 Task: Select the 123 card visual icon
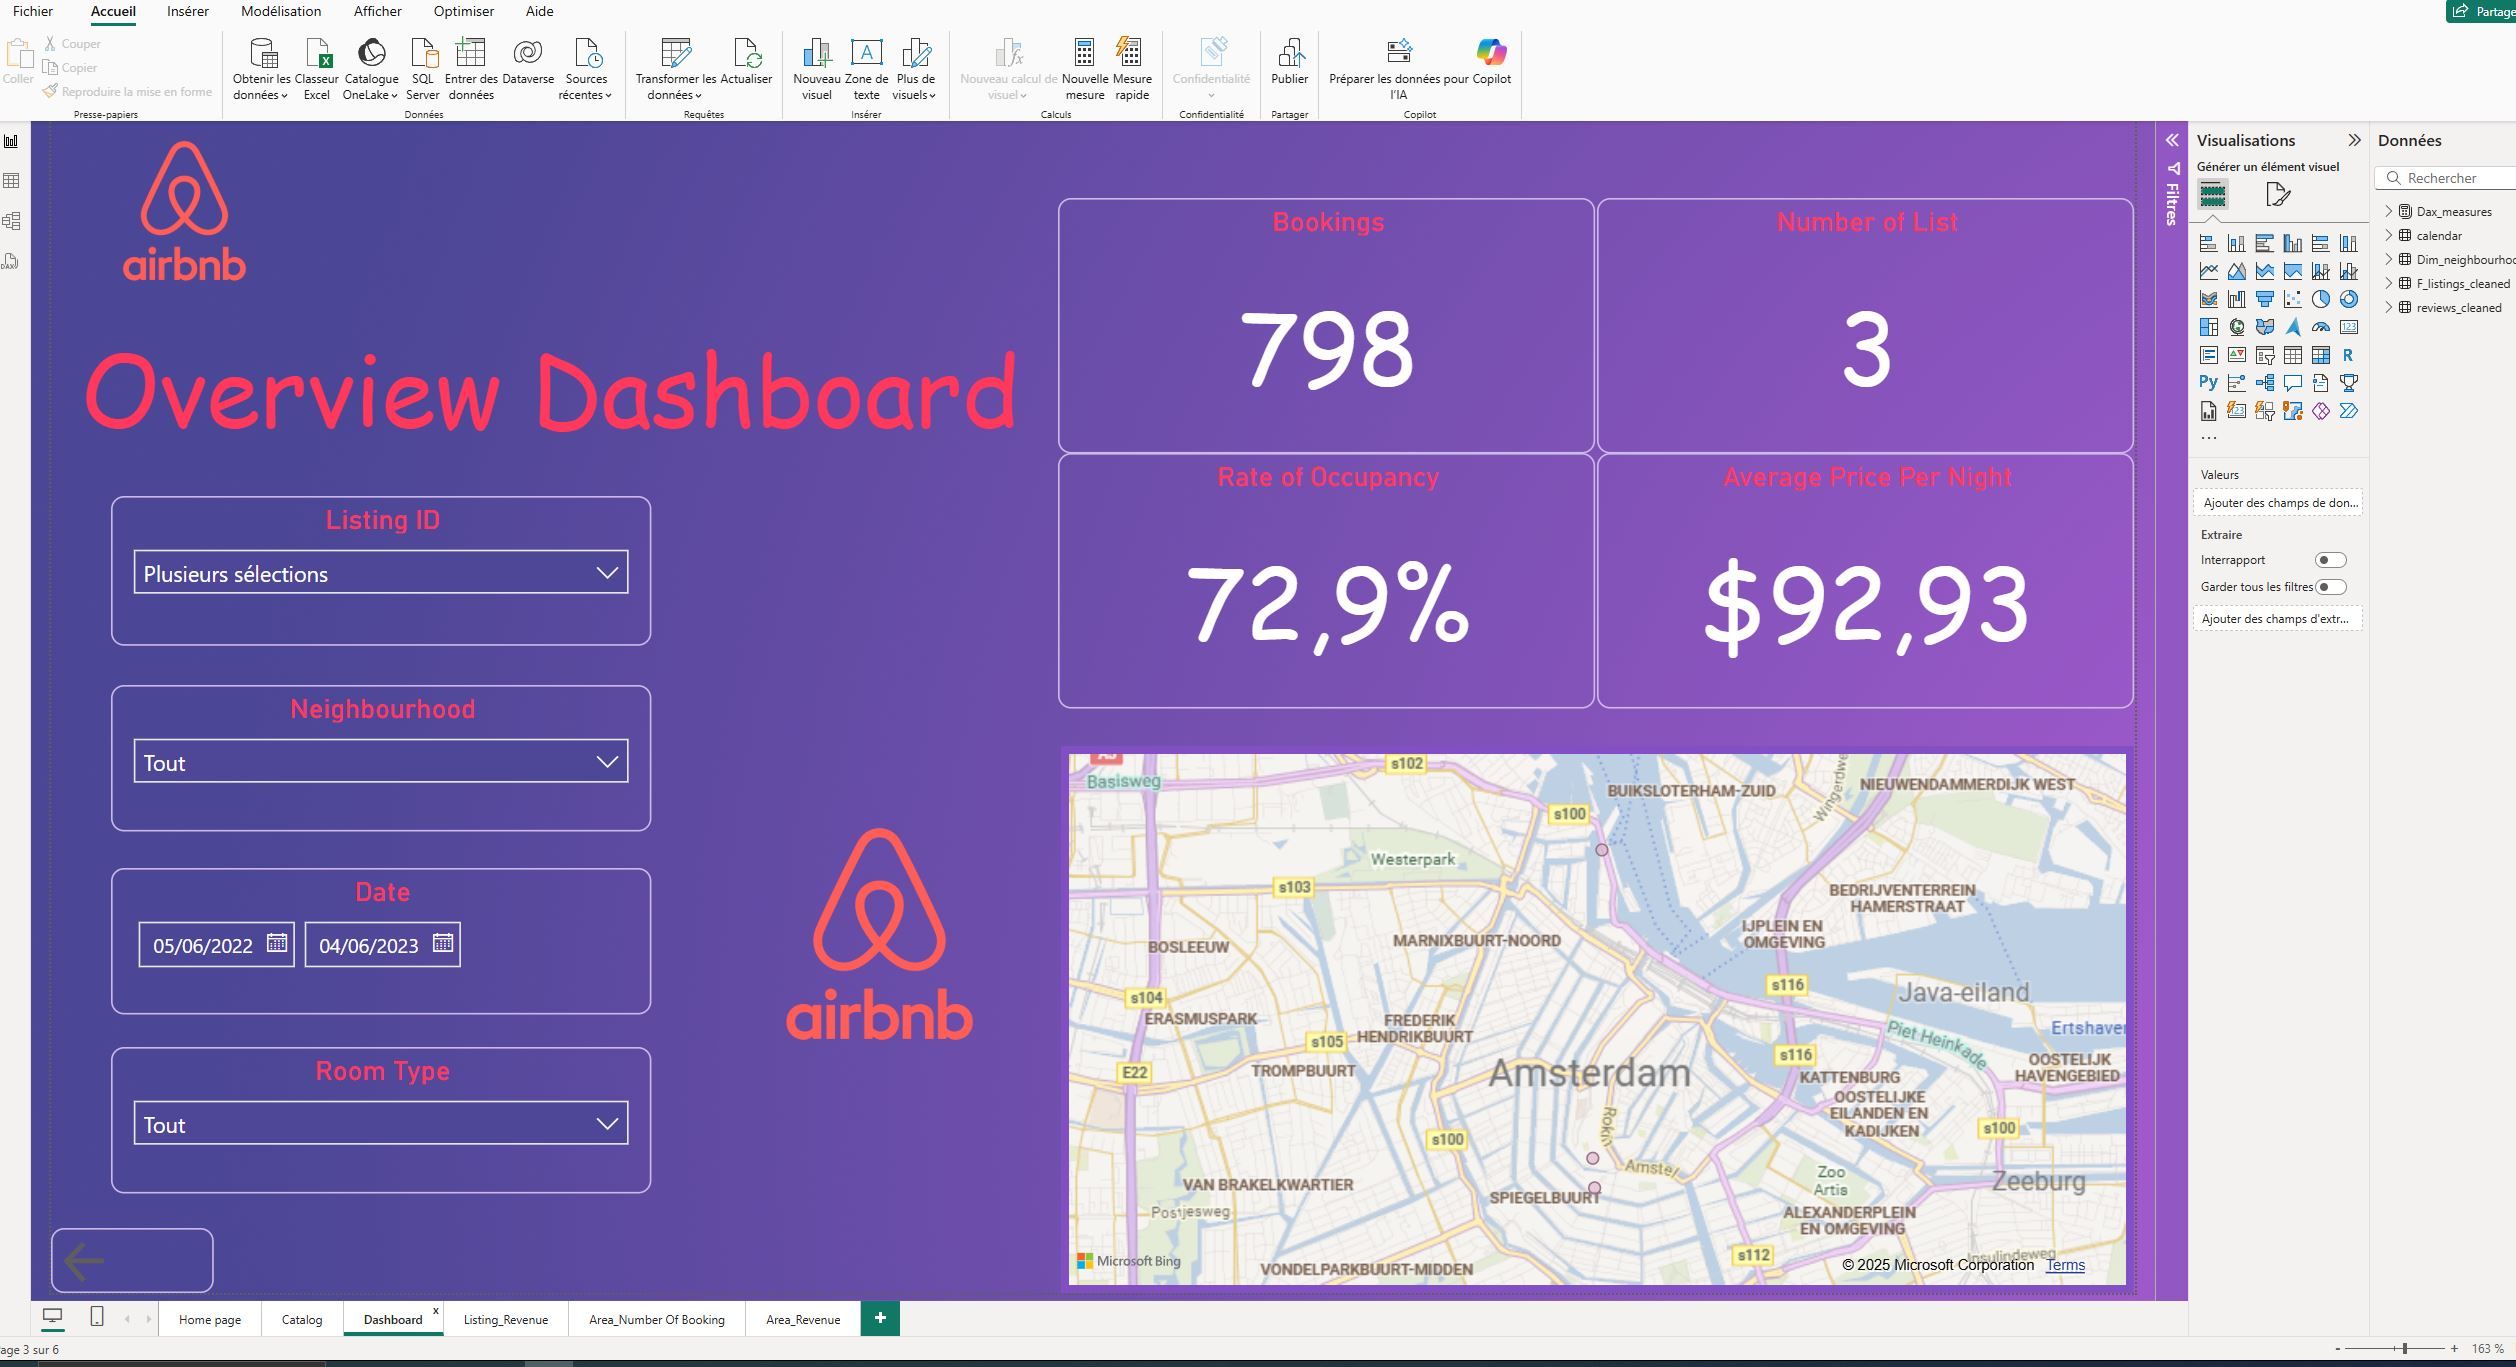coord(2348,327)
